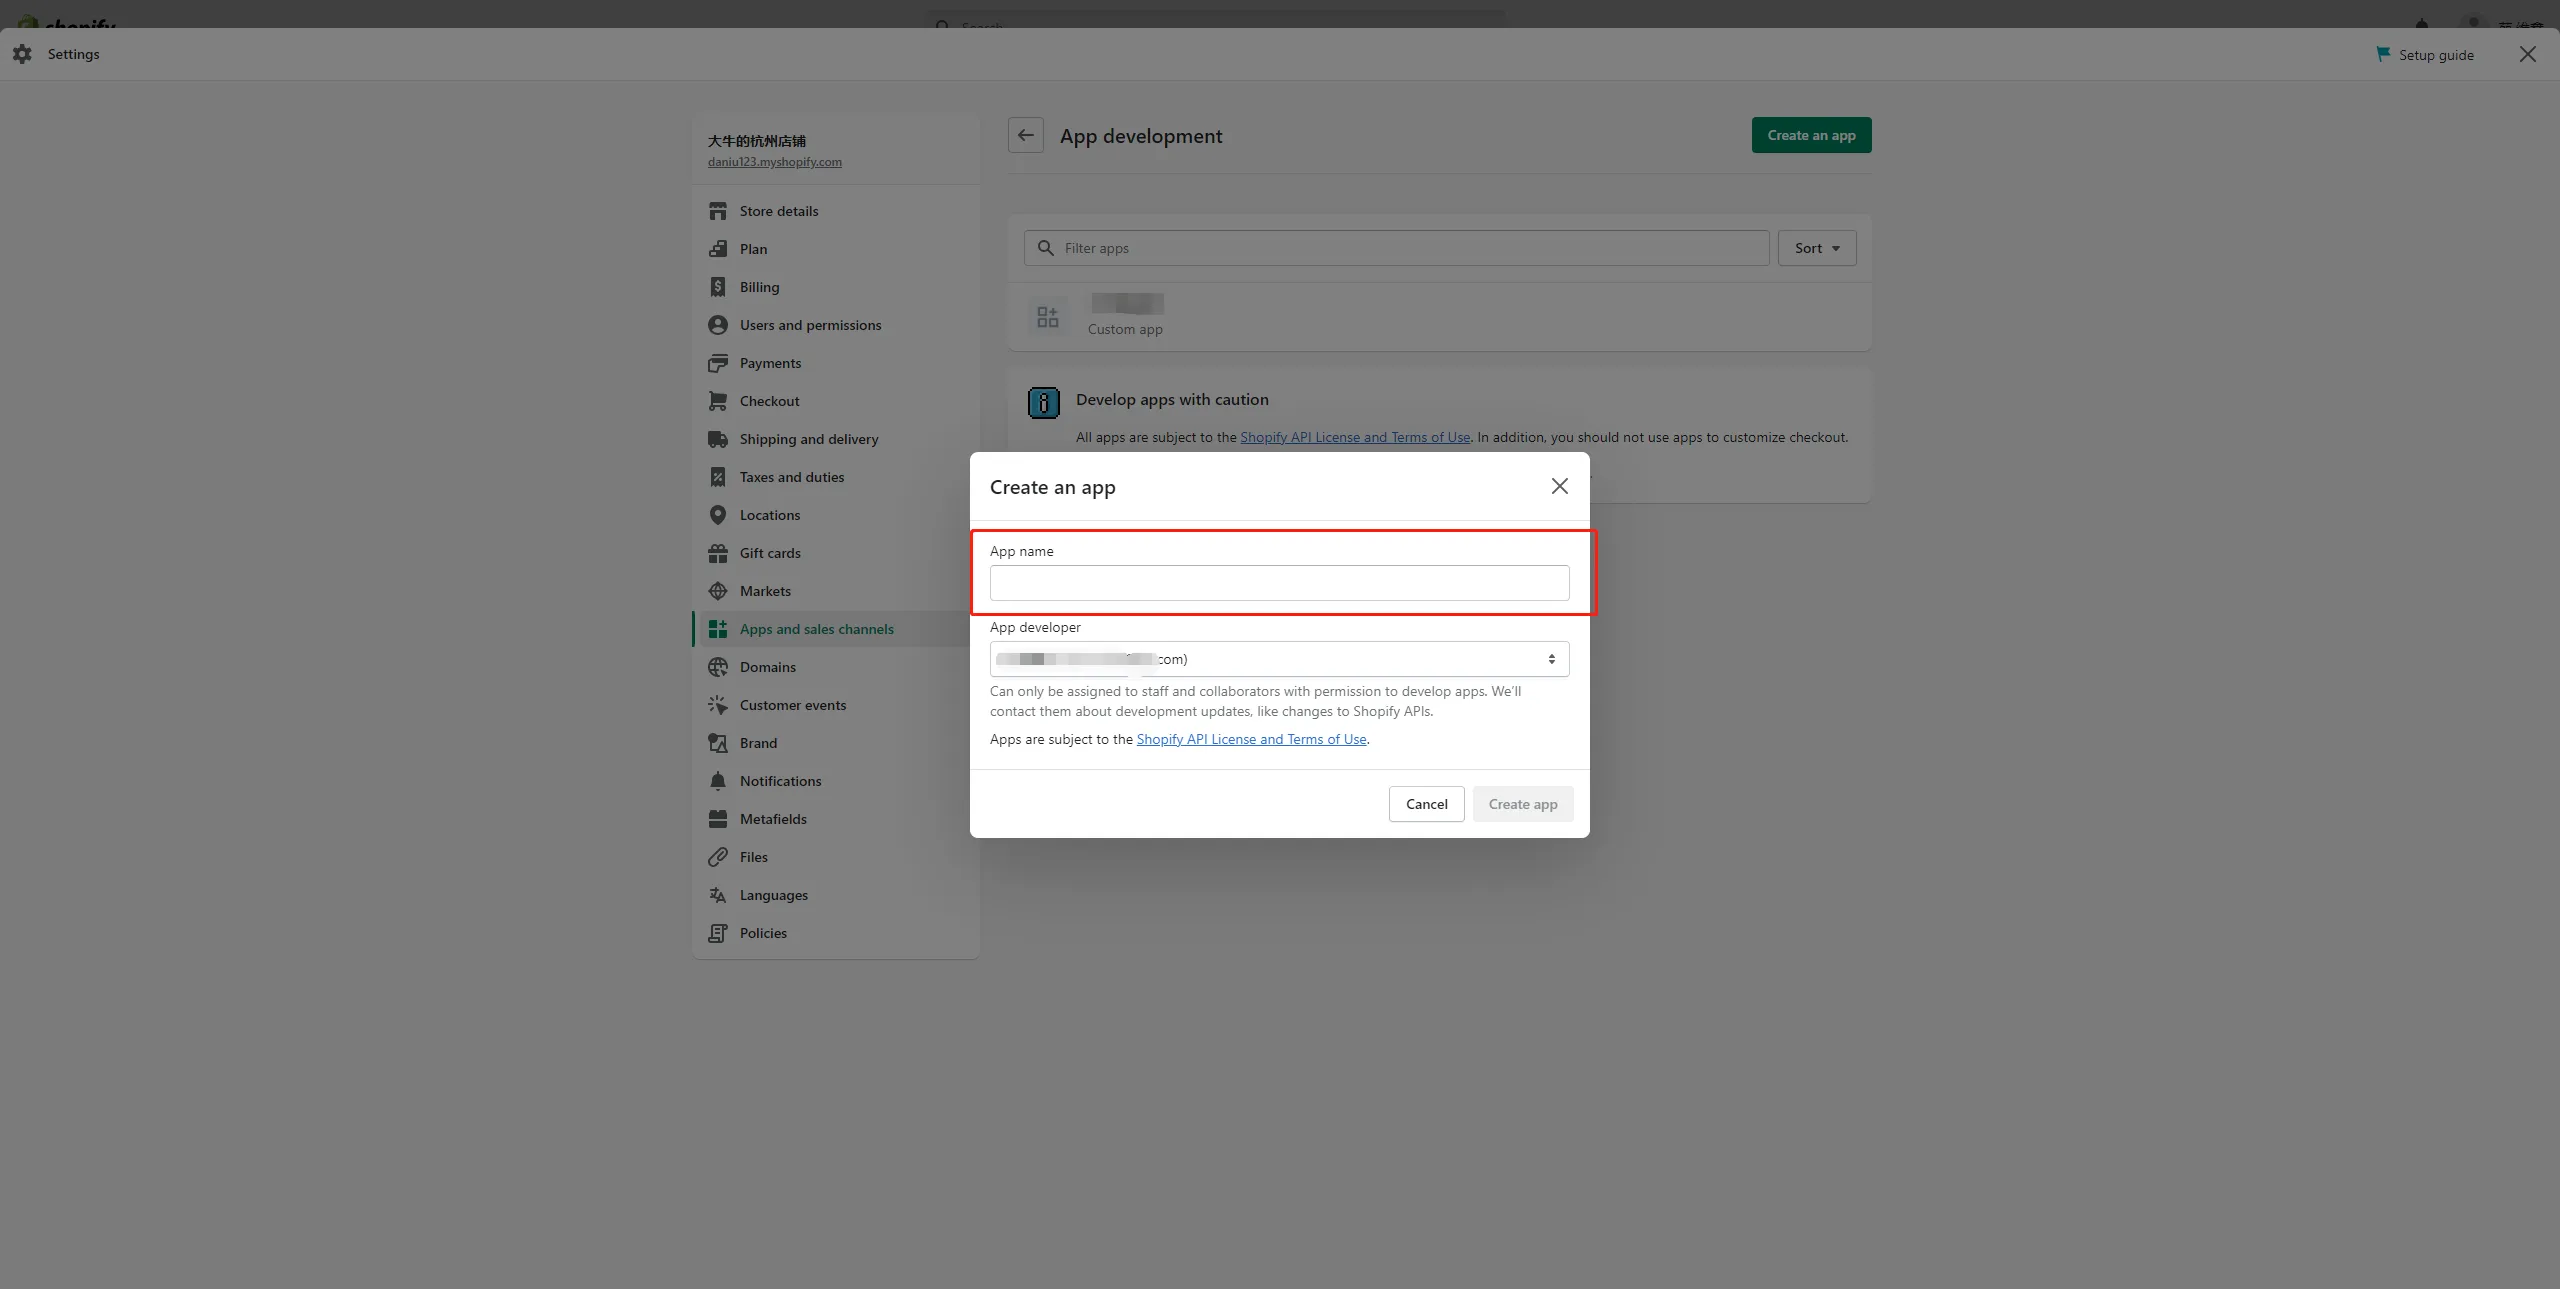
Task: Click the Gift cards present icon
Action: pyautogui.click(x=717, y=553)
